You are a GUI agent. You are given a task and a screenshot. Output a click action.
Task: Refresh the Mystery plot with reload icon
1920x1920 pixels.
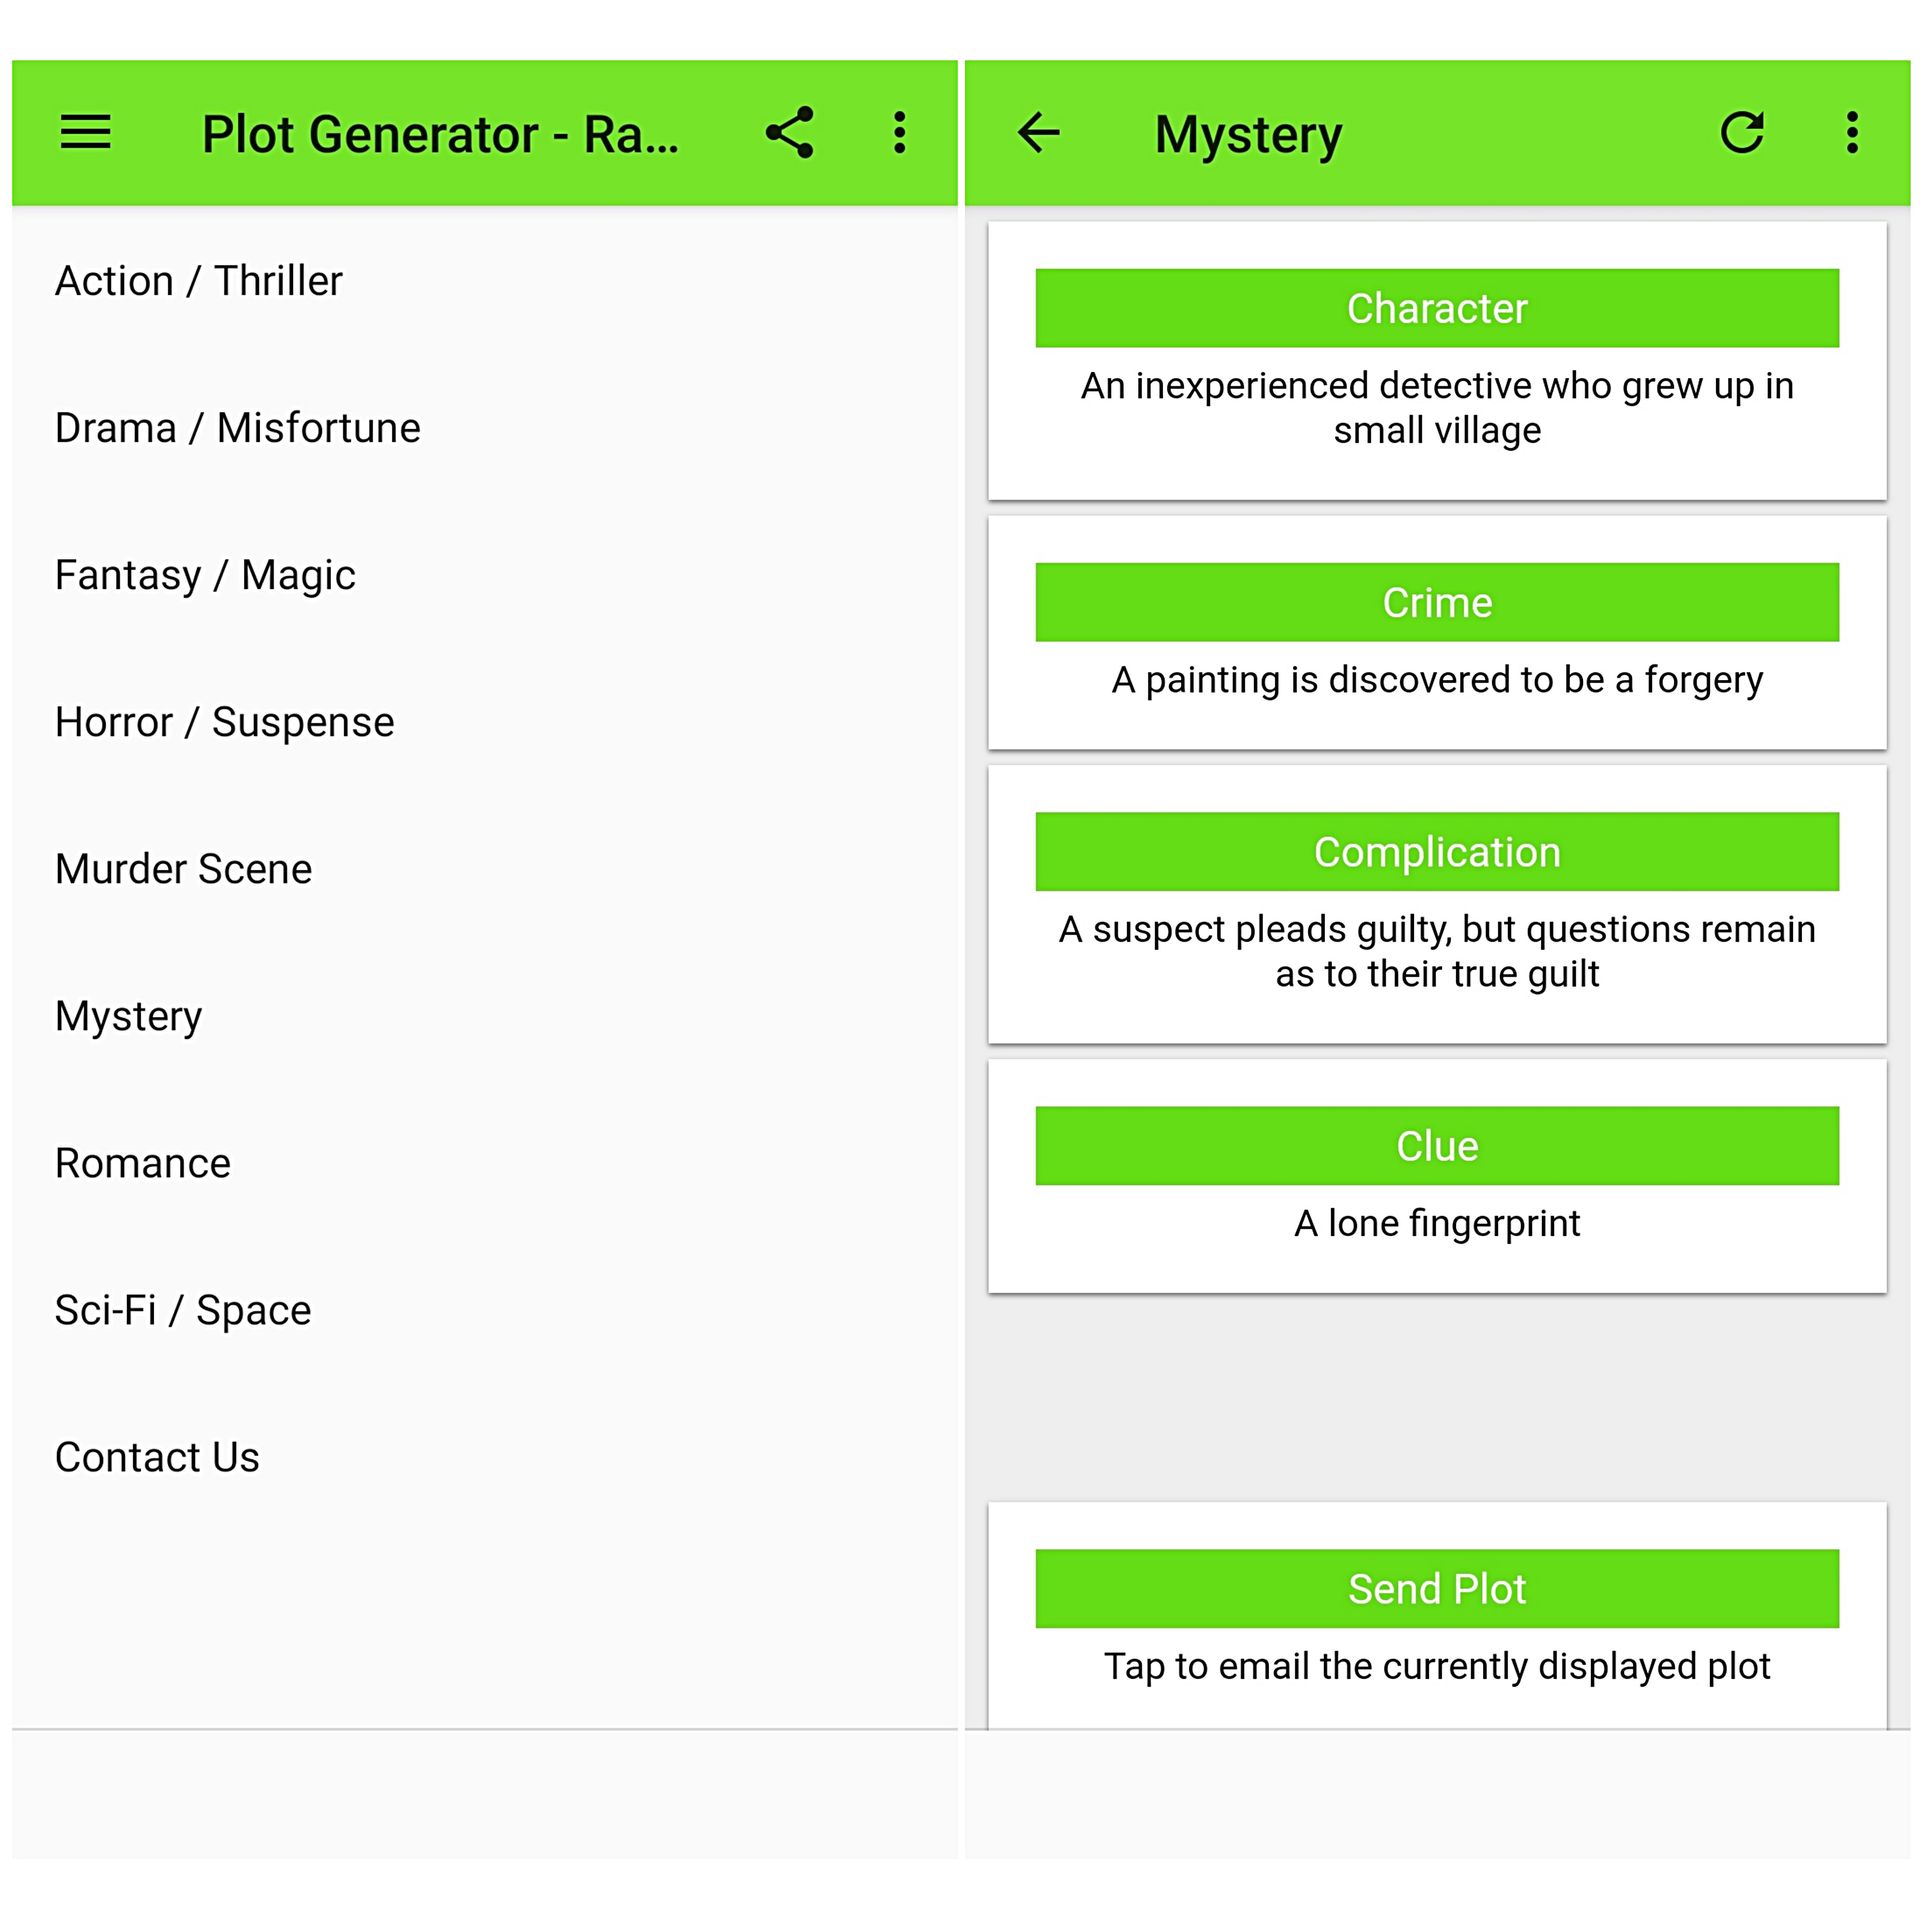(1742, 133)
